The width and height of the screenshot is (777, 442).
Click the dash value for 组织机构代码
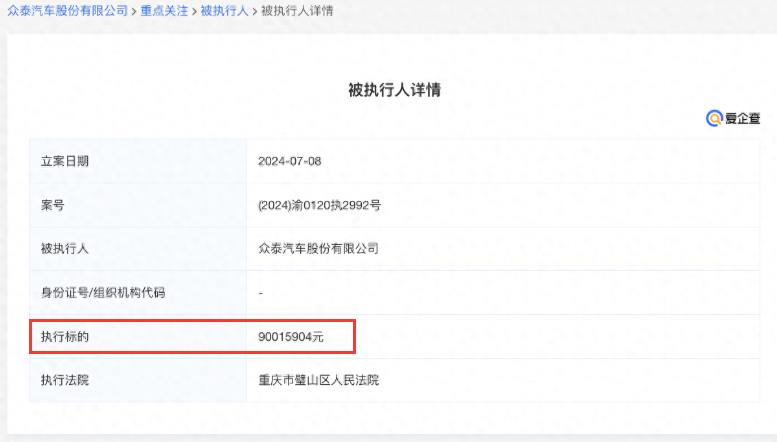[260, 292]
